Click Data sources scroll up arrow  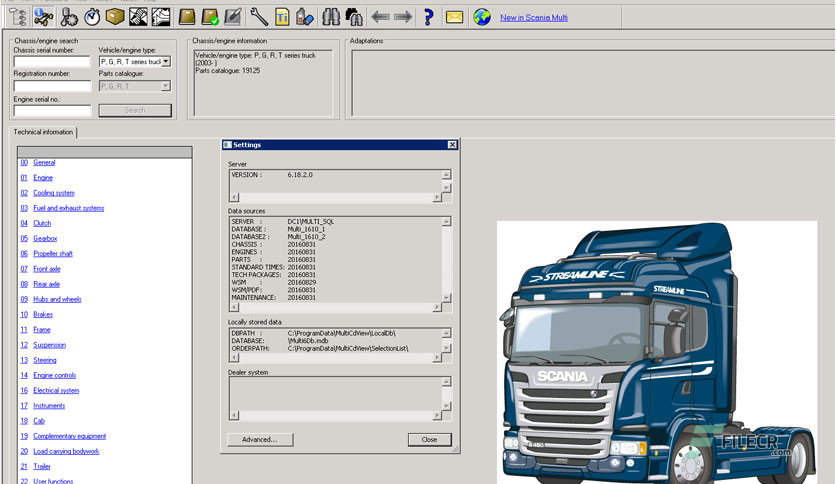pos(446,221)
